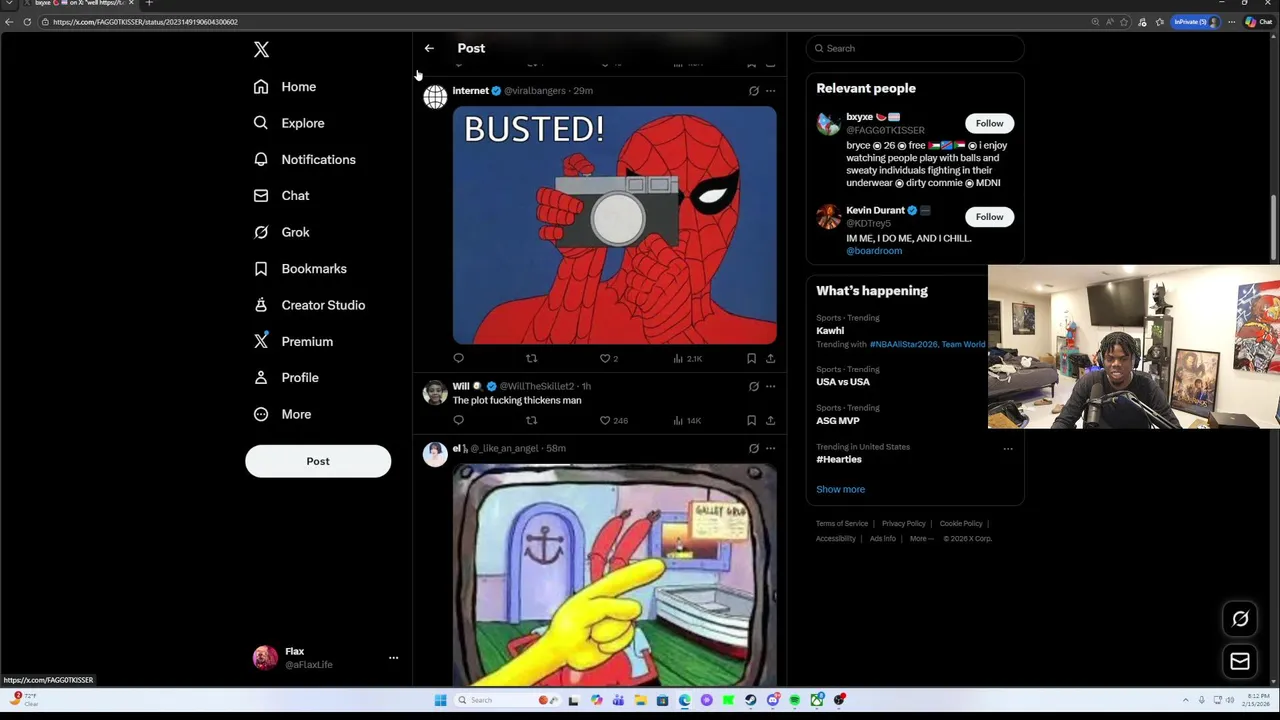The width and height of the screenshot is (1280, 720).
Task: Open more options on Will's post
Action: (x=770, y=386)
